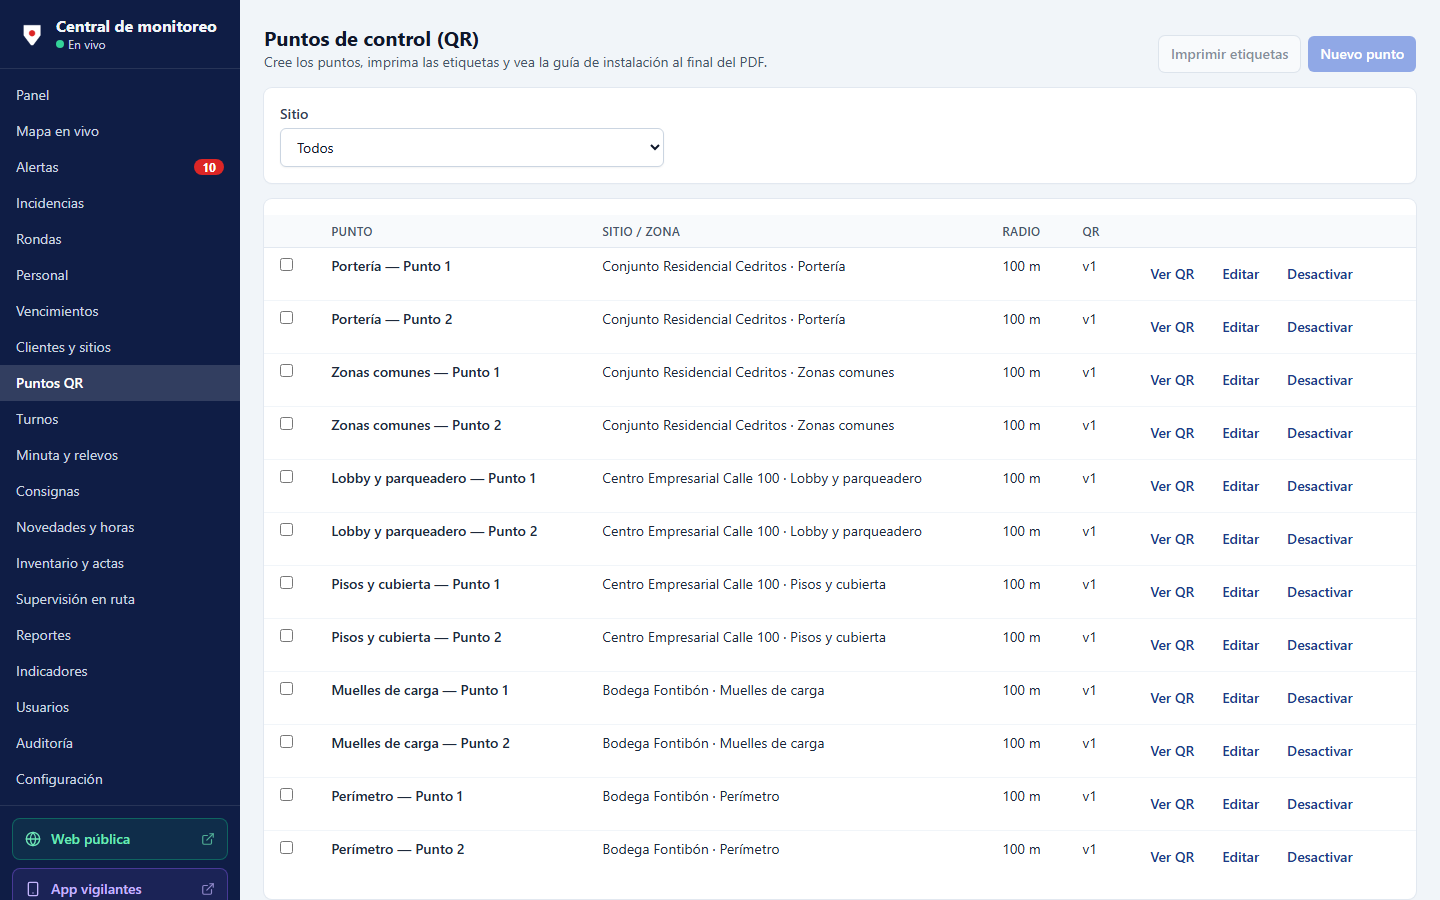Go to Minuta y relevos
The width and height of the screenshot is (1440, 900).
120,455
